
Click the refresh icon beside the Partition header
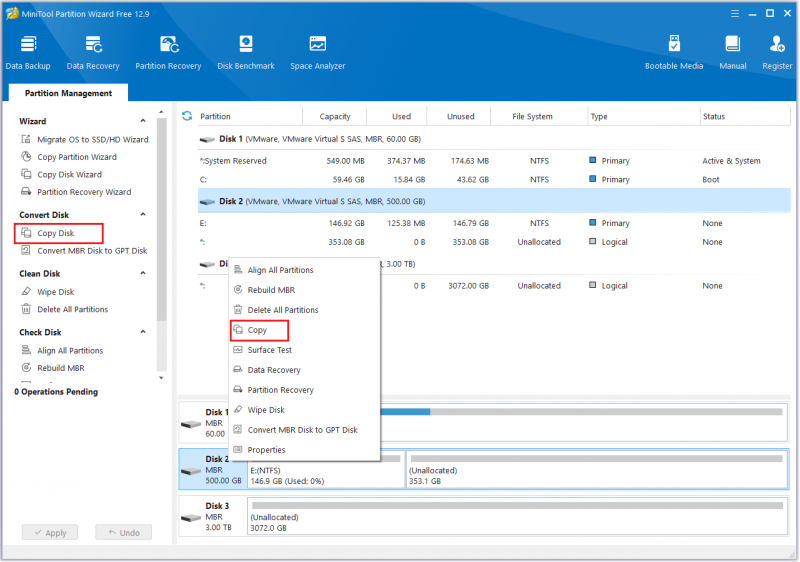coord(187,116)
